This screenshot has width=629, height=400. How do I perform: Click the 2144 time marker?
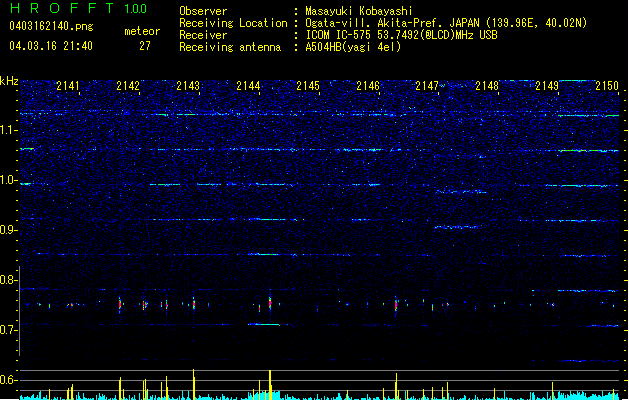tap(248, 86)
